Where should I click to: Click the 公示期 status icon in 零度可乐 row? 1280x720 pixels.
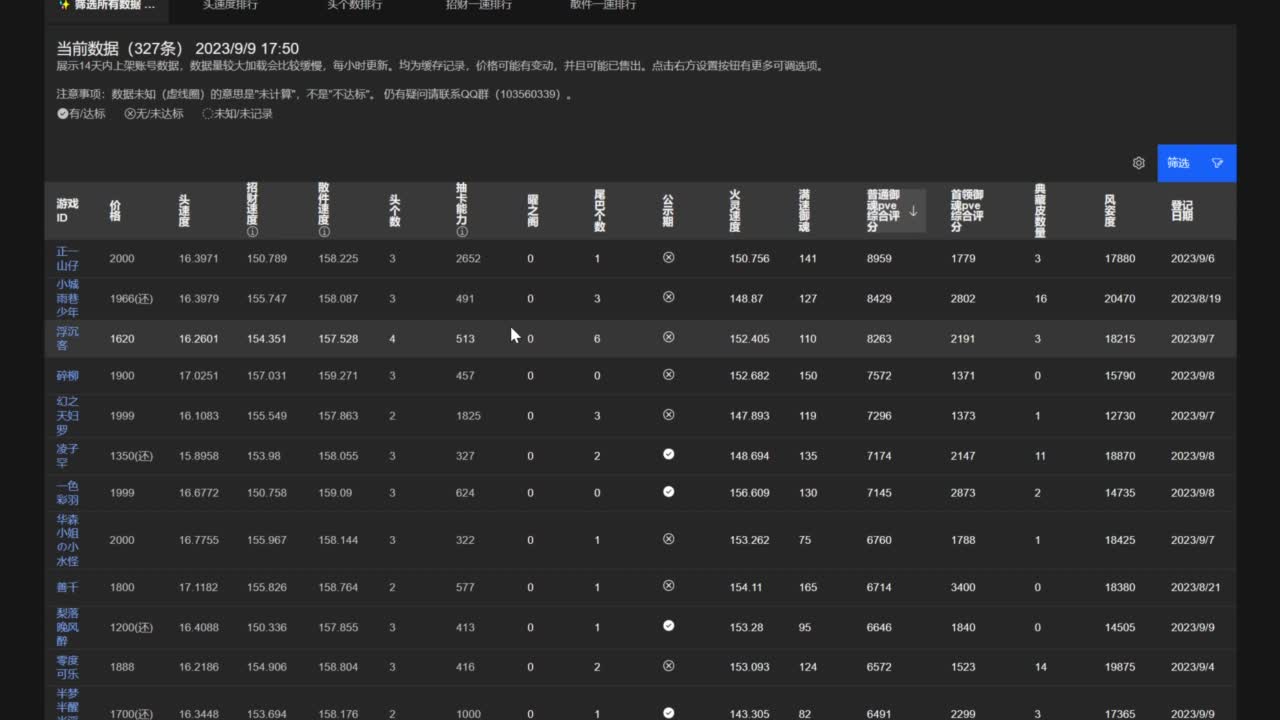click(x=669, y=665)
